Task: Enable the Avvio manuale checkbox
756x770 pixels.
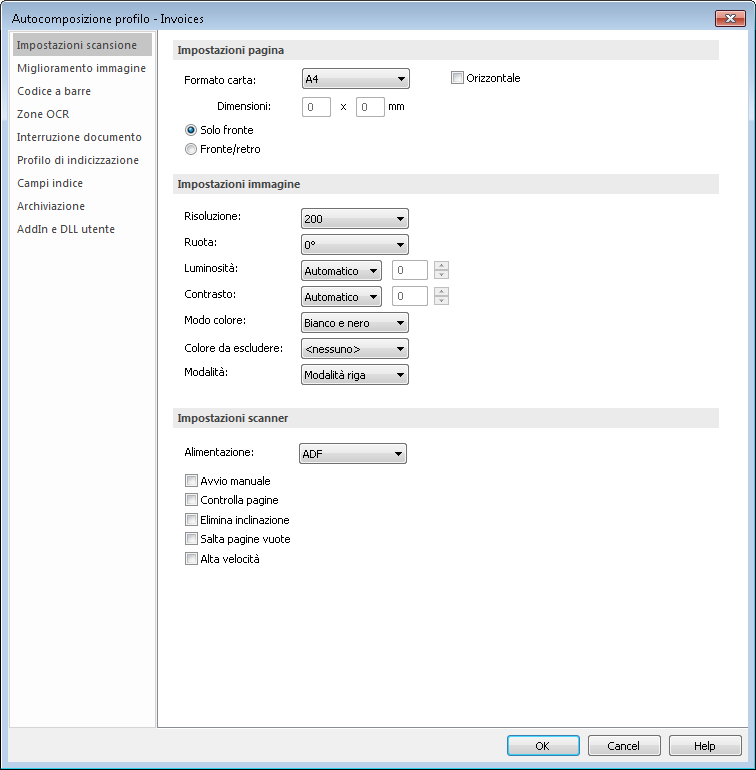Action: click(191, 480)
